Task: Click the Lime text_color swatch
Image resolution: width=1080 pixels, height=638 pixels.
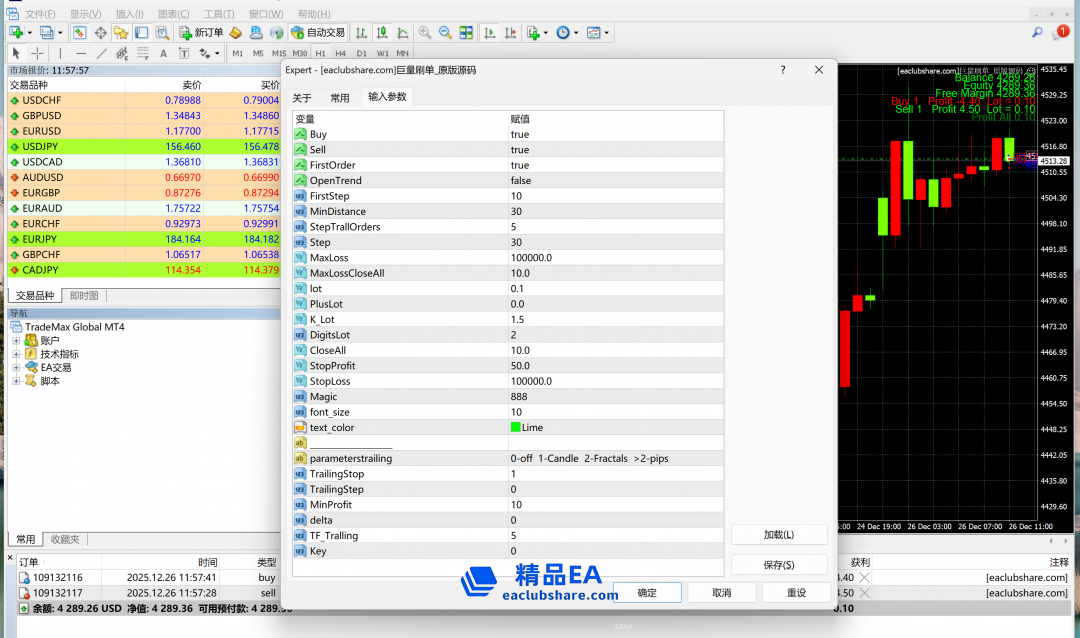Action: tap(515, 427)
